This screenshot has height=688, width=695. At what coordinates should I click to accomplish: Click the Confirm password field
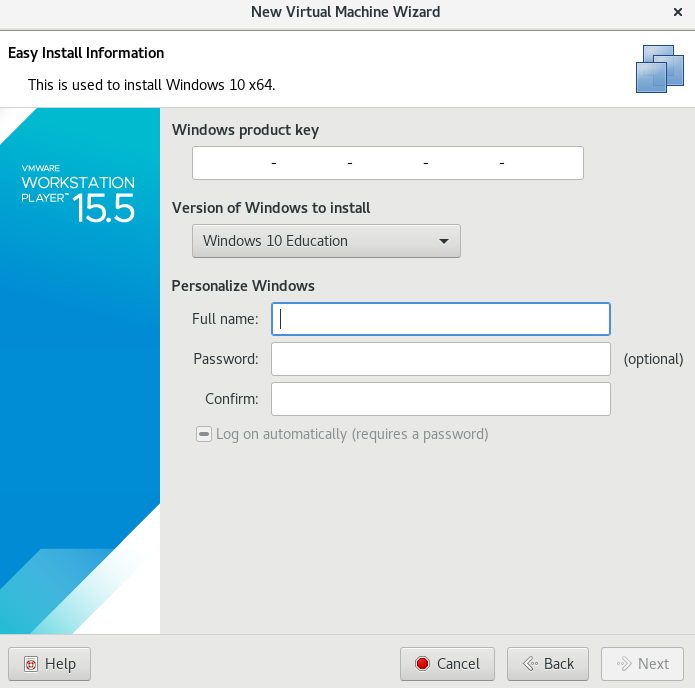coord(441,399)
